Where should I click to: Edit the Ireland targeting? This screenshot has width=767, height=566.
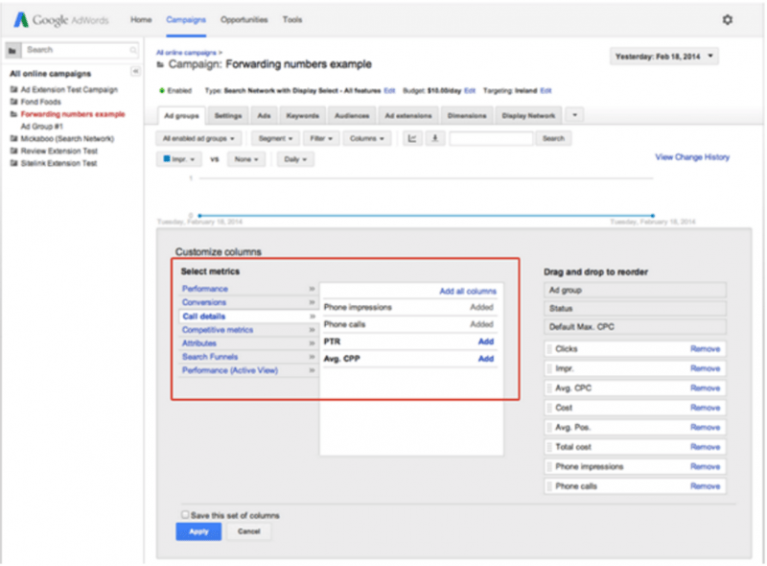coord(546,91)
